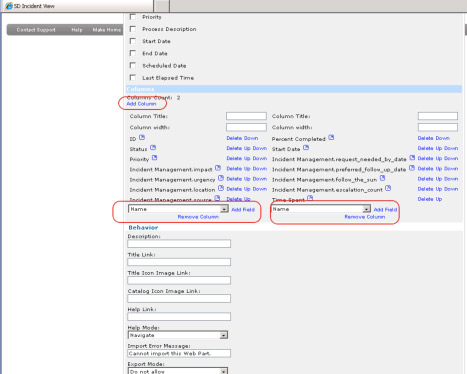Open edit icon for follow_the_sun field
Image resolution: width=467 pixels, height=374 pixels.
click(x=382, y=178)
